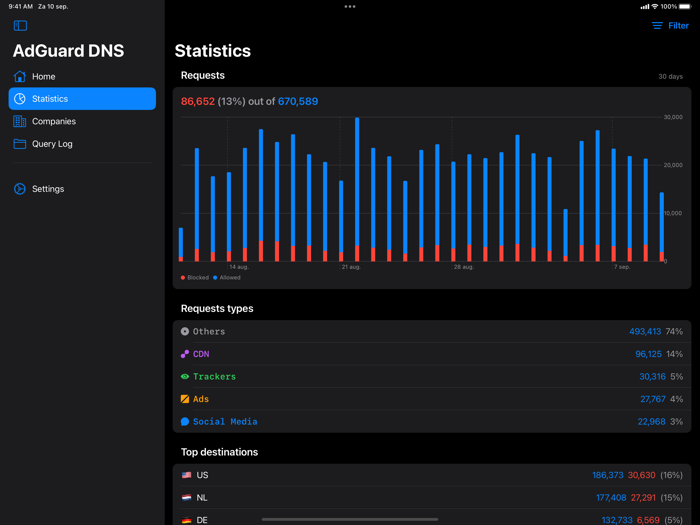Click the Query Log folder icon
This screenshot has height=525, width=700.
tap(20, 144)
